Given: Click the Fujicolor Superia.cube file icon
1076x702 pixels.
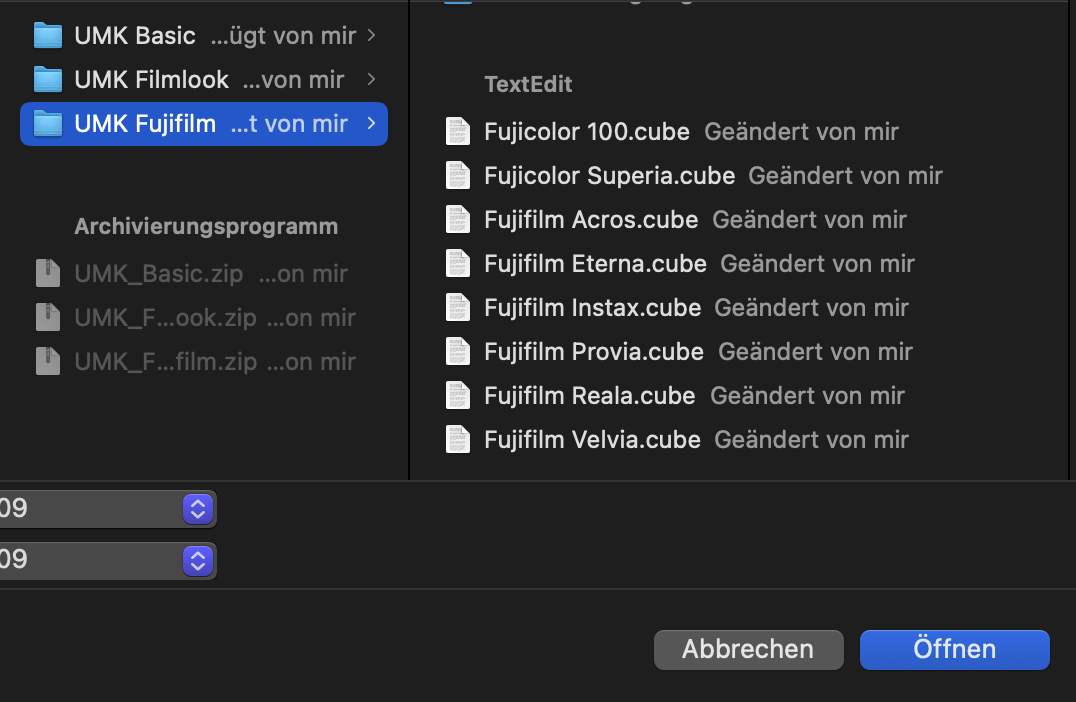Looking at the screenshot, I should (x=458, y=176).
